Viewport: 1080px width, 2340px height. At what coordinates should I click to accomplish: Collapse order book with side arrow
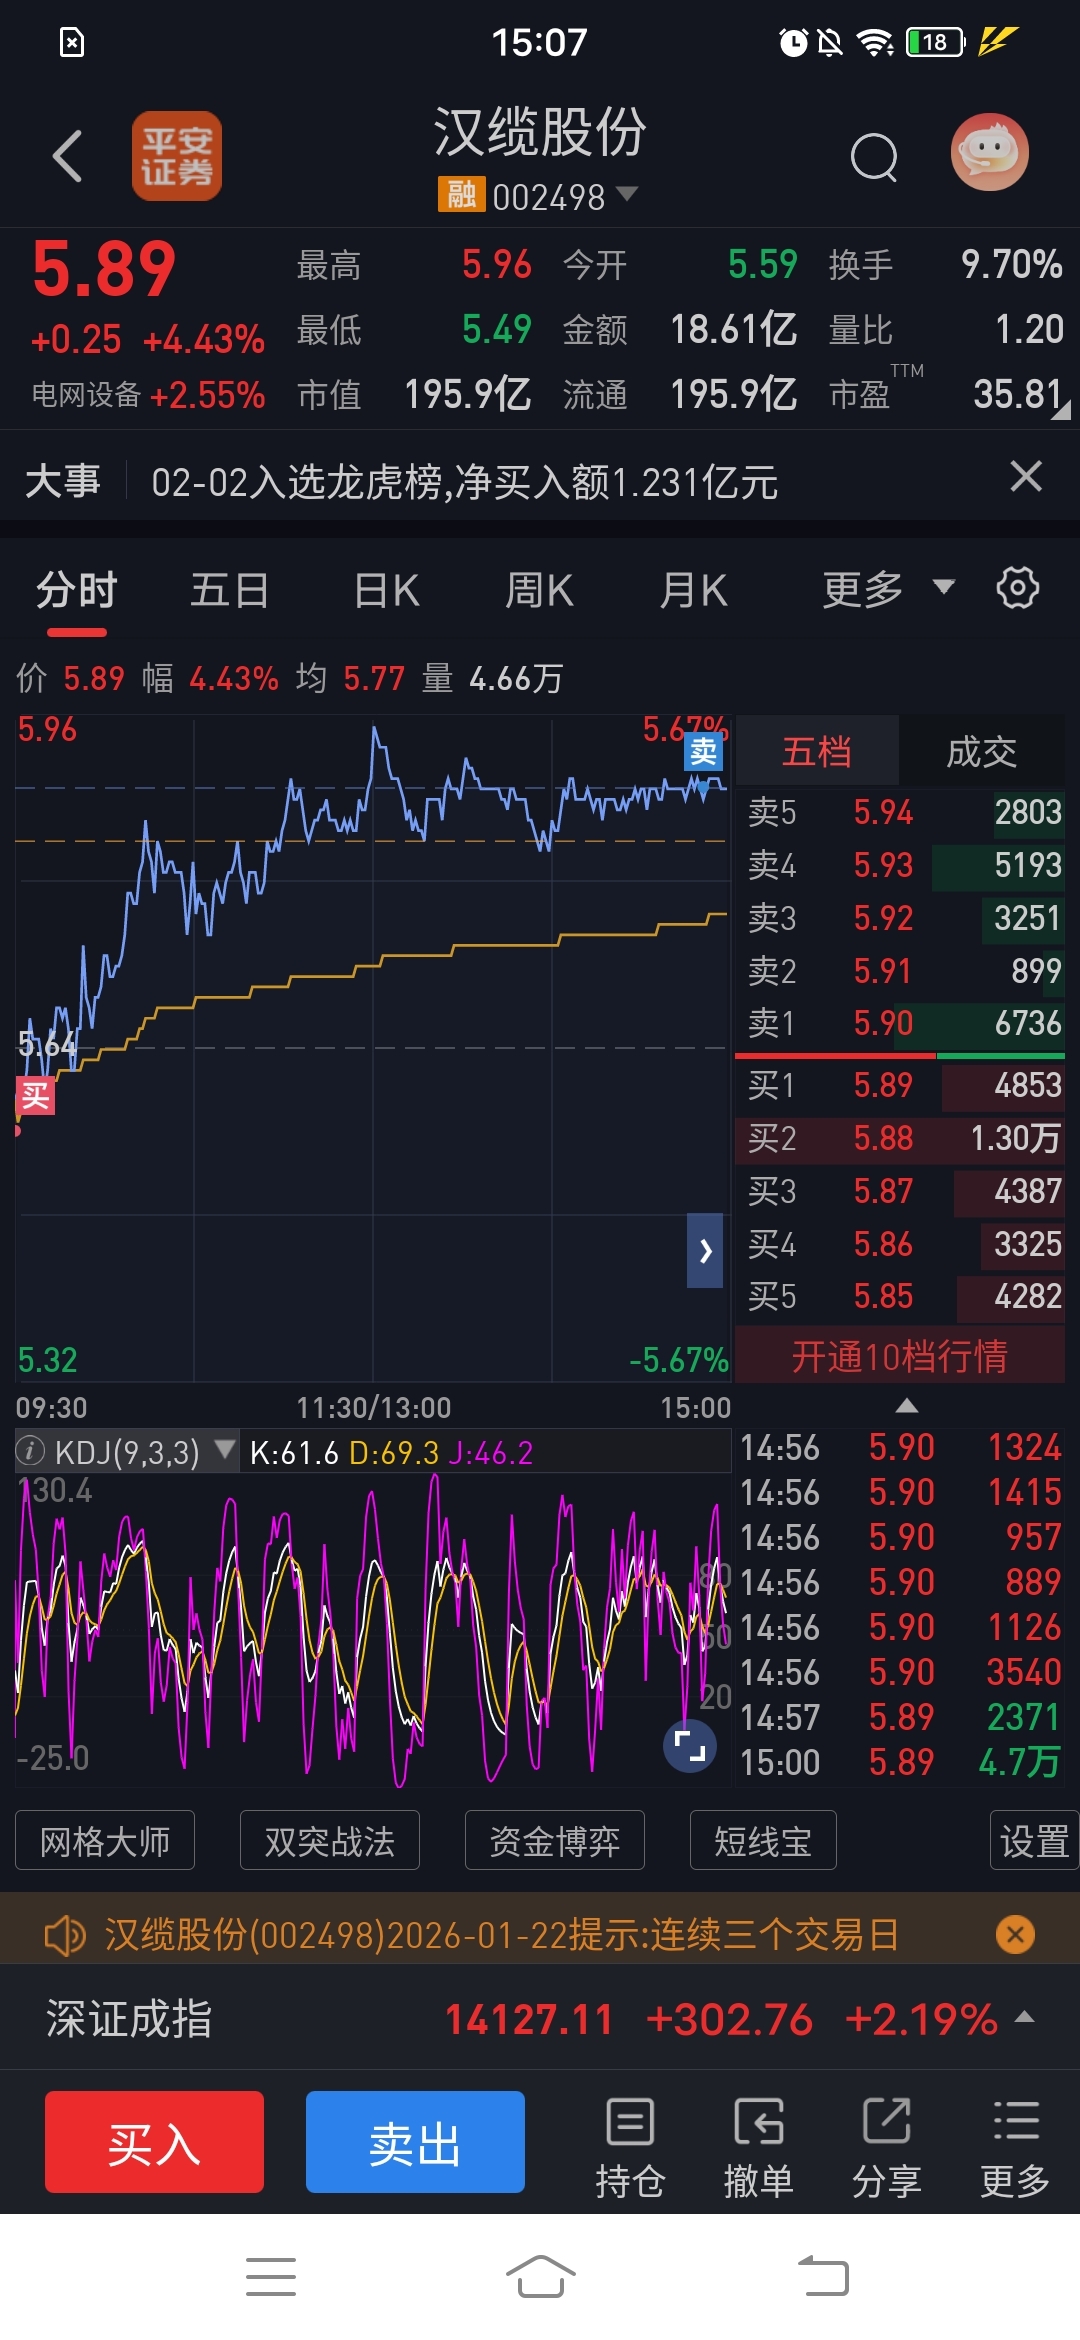click(705, 1250)
